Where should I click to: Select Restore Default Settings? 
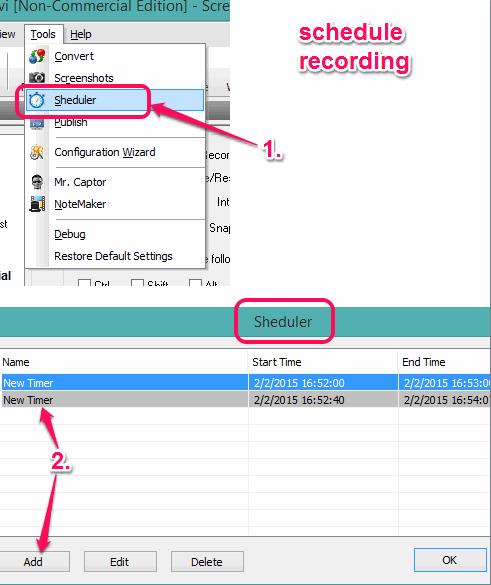(x=115, y=256)
